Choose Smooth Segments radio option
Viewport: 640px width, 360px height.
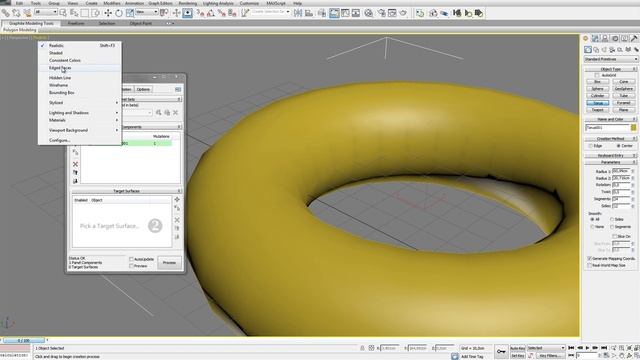[612, 227]
